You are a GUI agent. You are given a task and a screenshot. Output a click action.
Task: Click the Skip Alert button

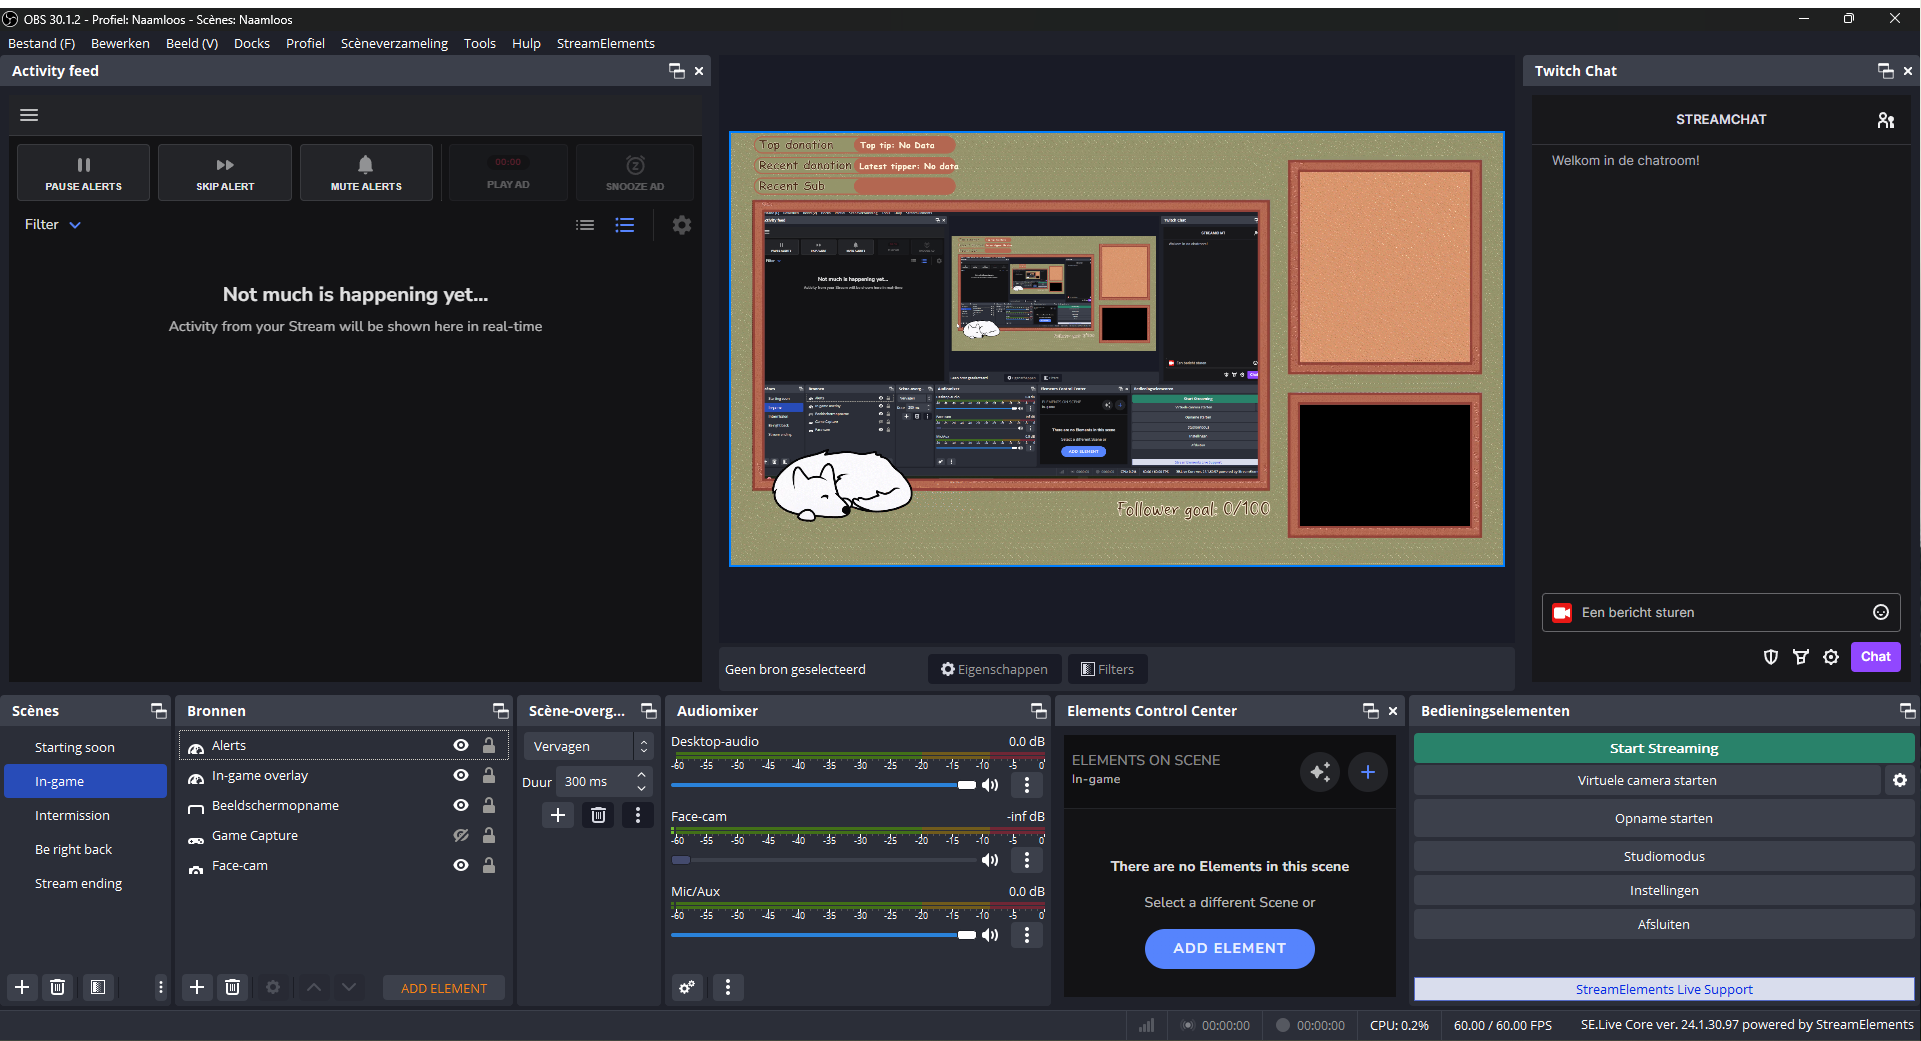tap(225, 173)
